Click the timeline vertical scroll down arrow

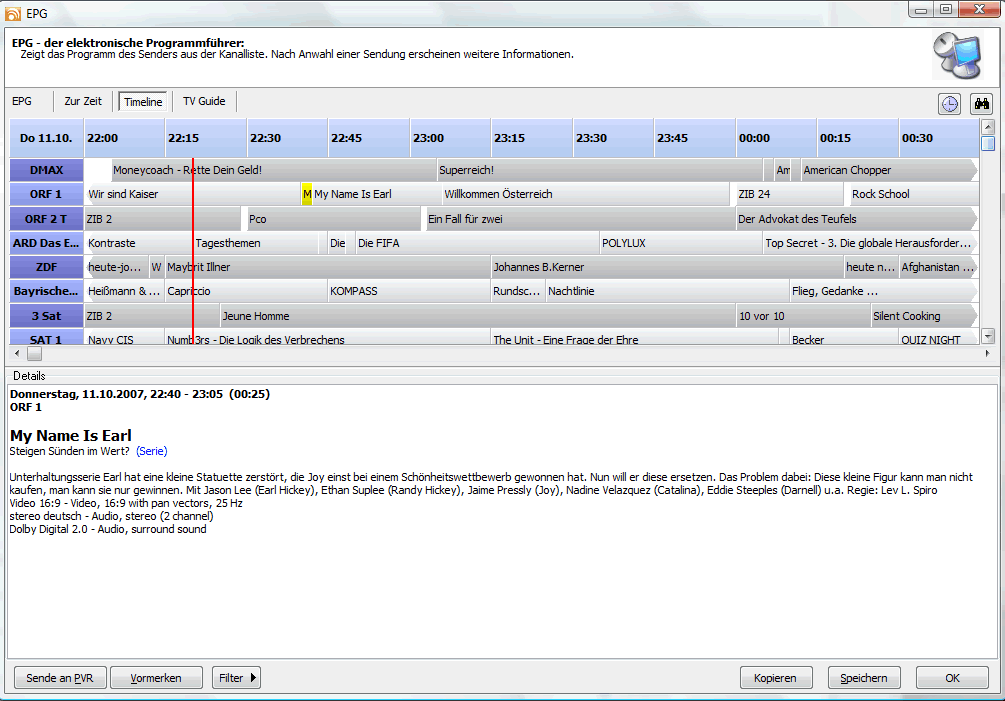pos(988,336)
